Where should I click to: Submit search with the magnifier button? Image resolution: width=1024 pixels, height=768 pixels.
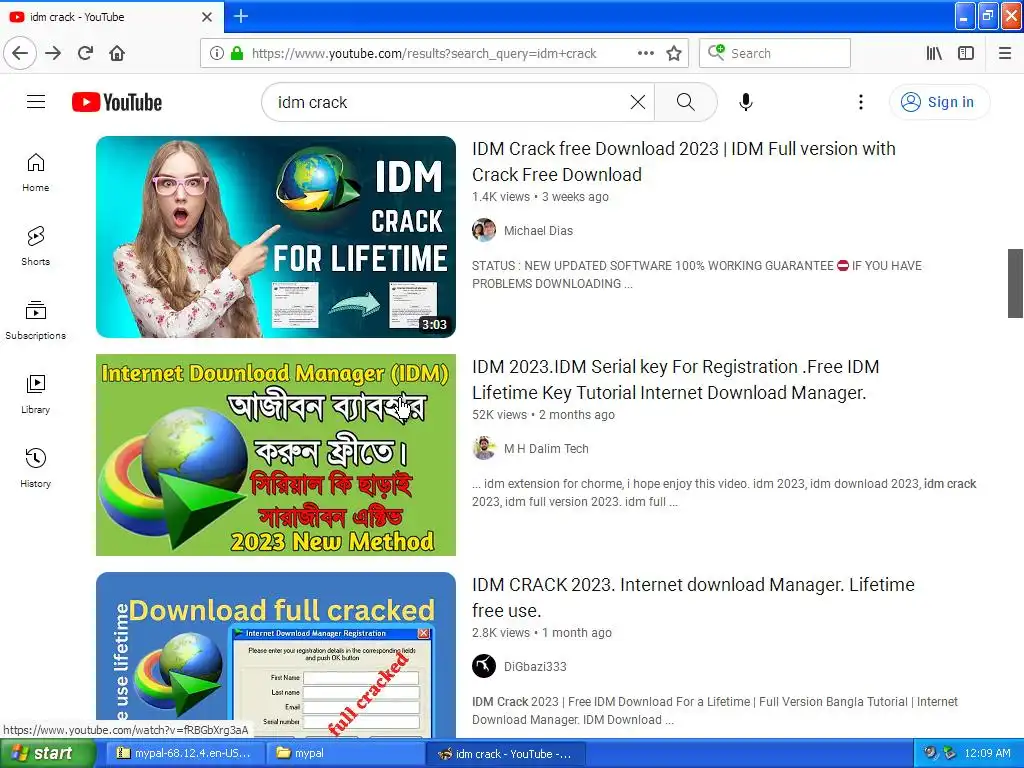point(686,102)
